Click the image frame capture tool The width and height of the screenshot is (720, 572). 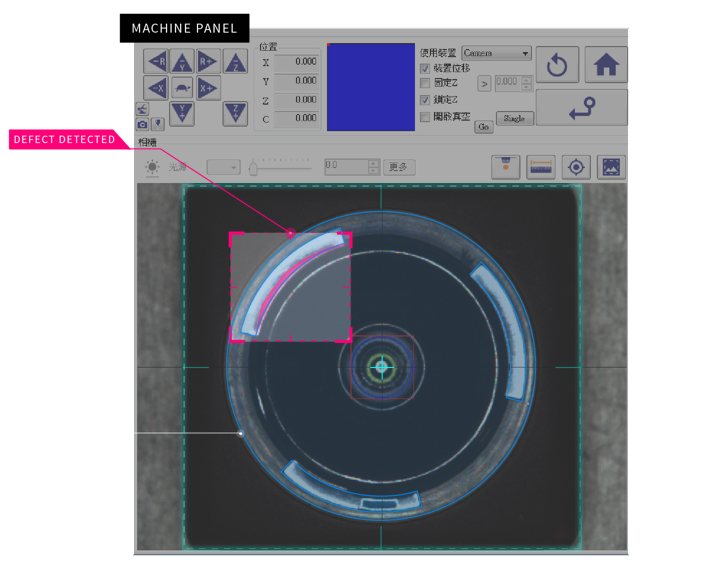point(610,167)
